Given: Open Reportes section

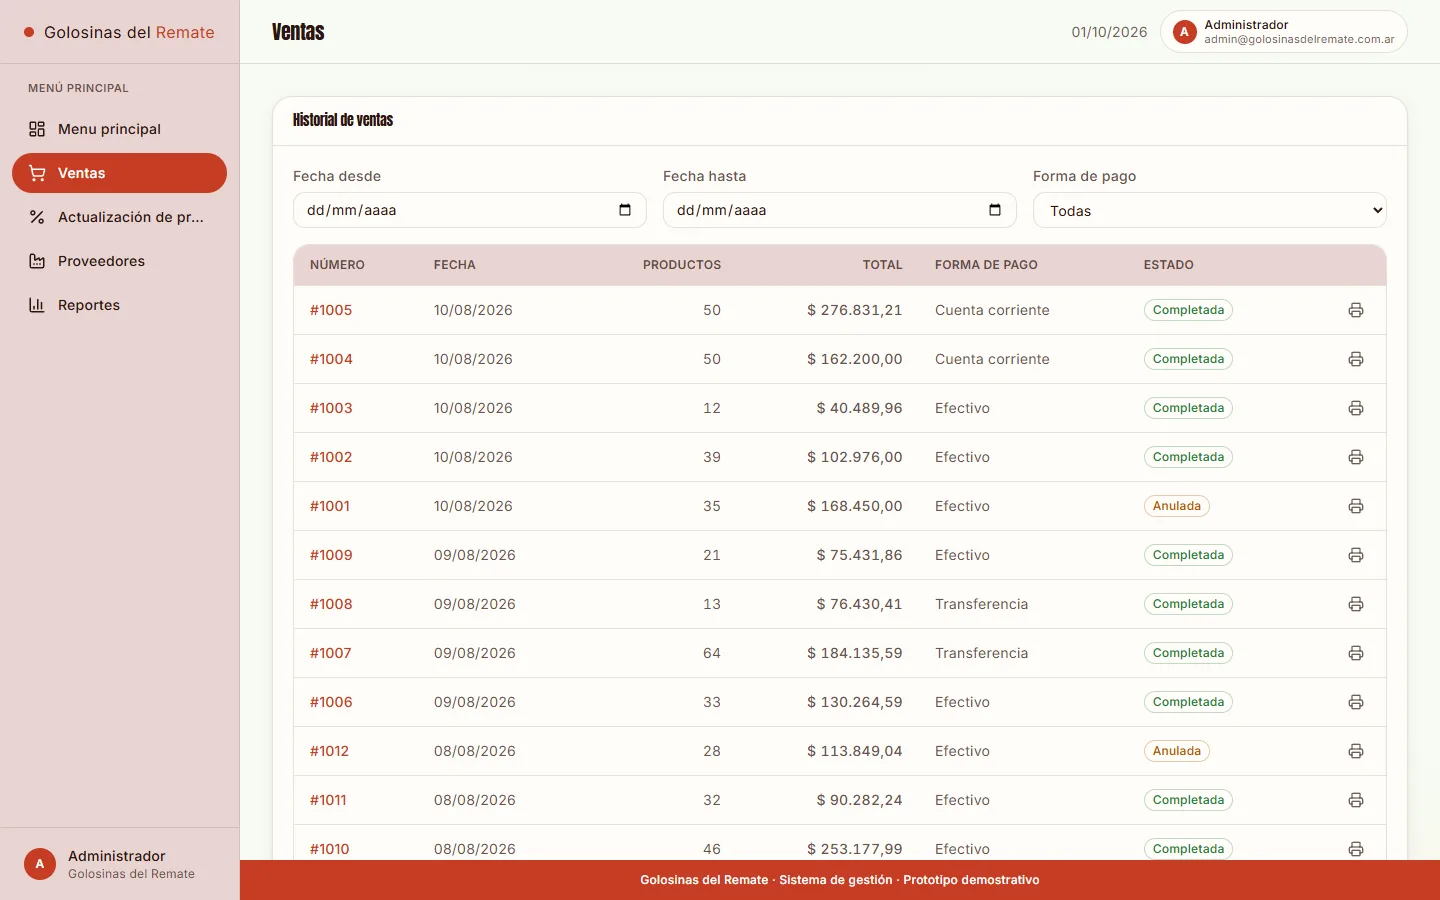Looking at the screenshot, I should click(x=120, y=305).
